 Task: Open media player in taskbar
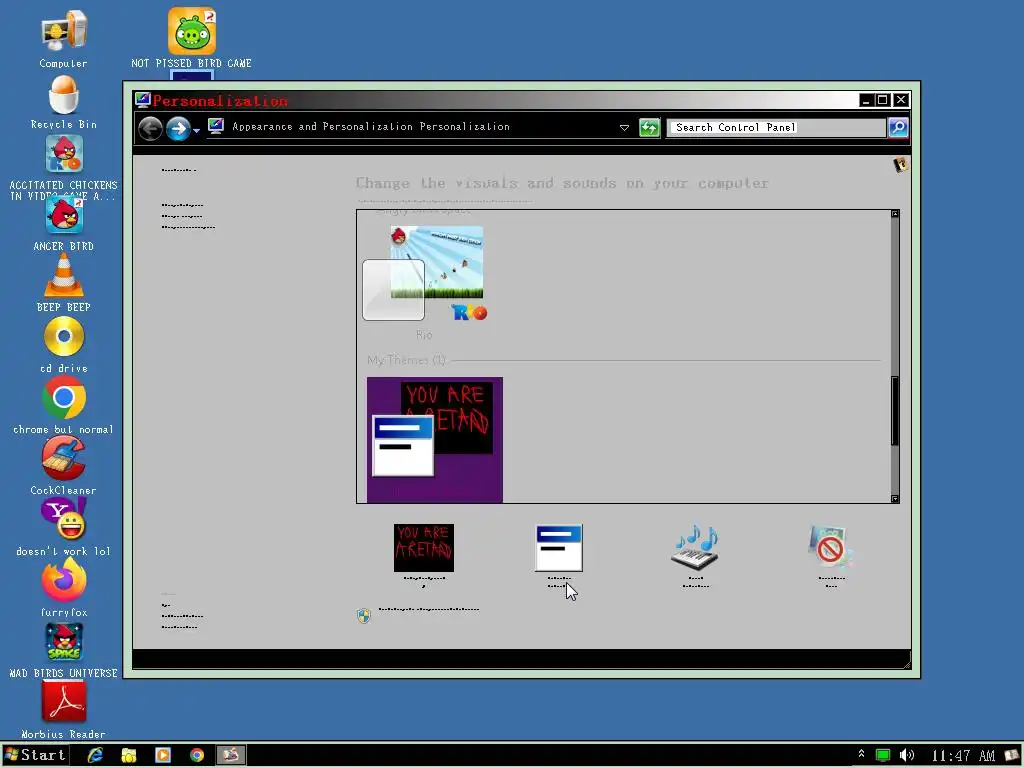163,755
